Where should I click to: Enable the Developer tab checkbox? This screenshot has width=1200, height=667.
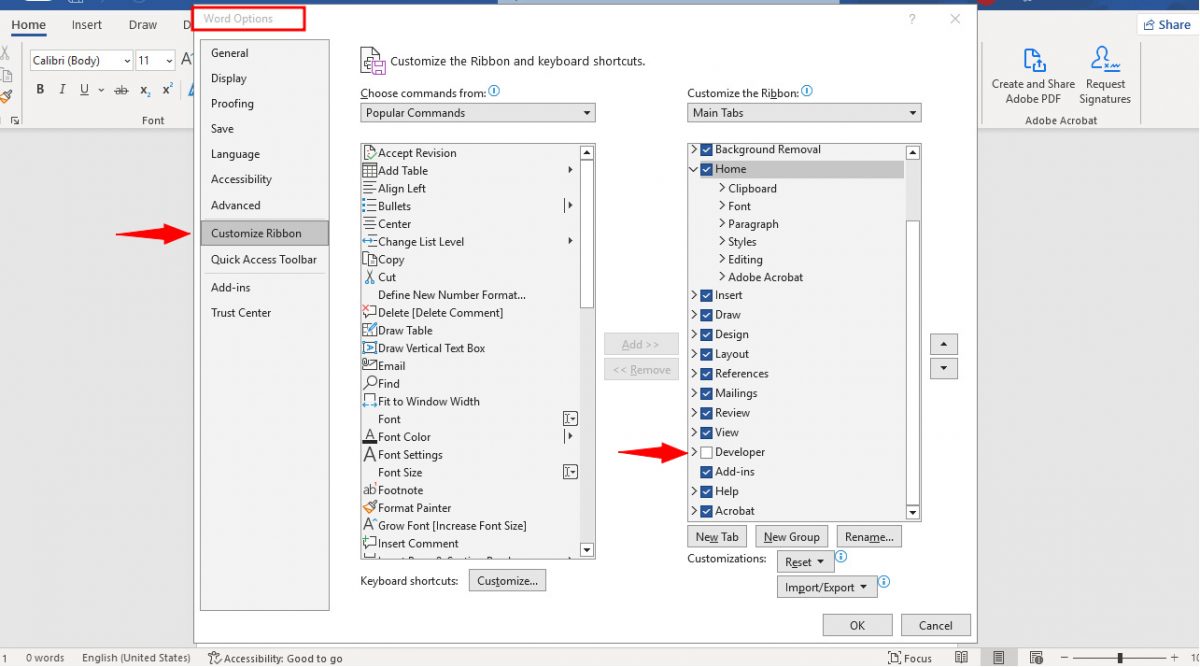point(707,451)
